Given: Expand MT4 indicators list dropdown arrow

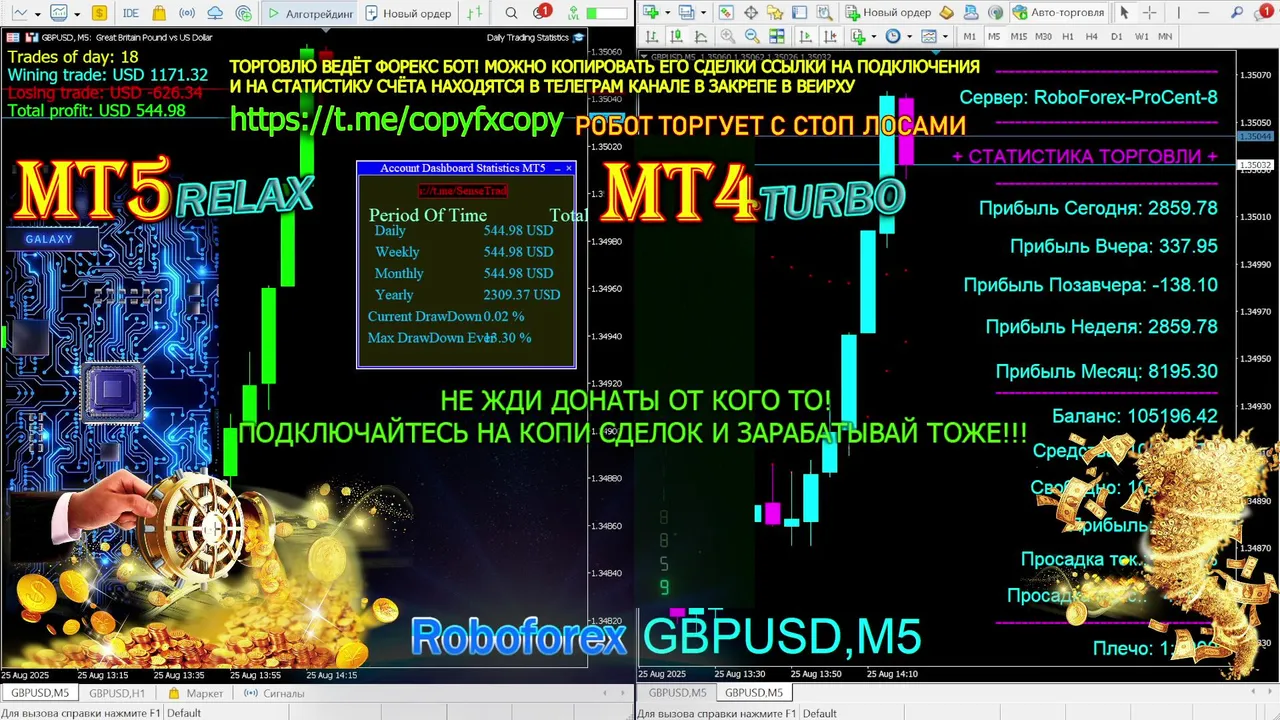Looking at the screenshot, I should pyautogui.click(x=874, y=37).
